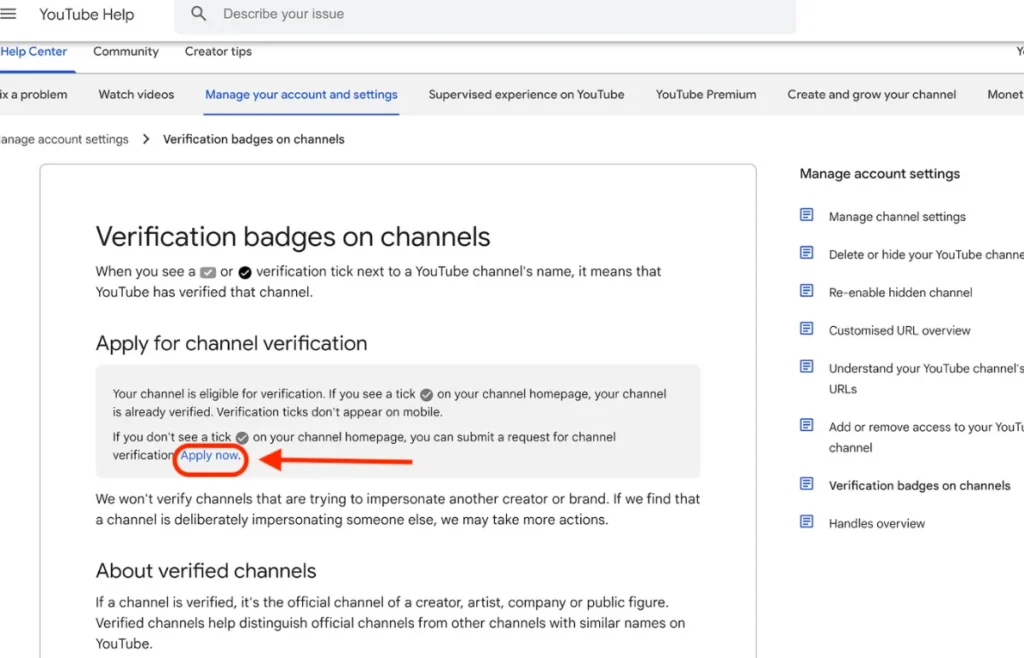Click the Apply for channel verification heading
The height and width of the screenshot is (658, 1024).
point(231,343)
